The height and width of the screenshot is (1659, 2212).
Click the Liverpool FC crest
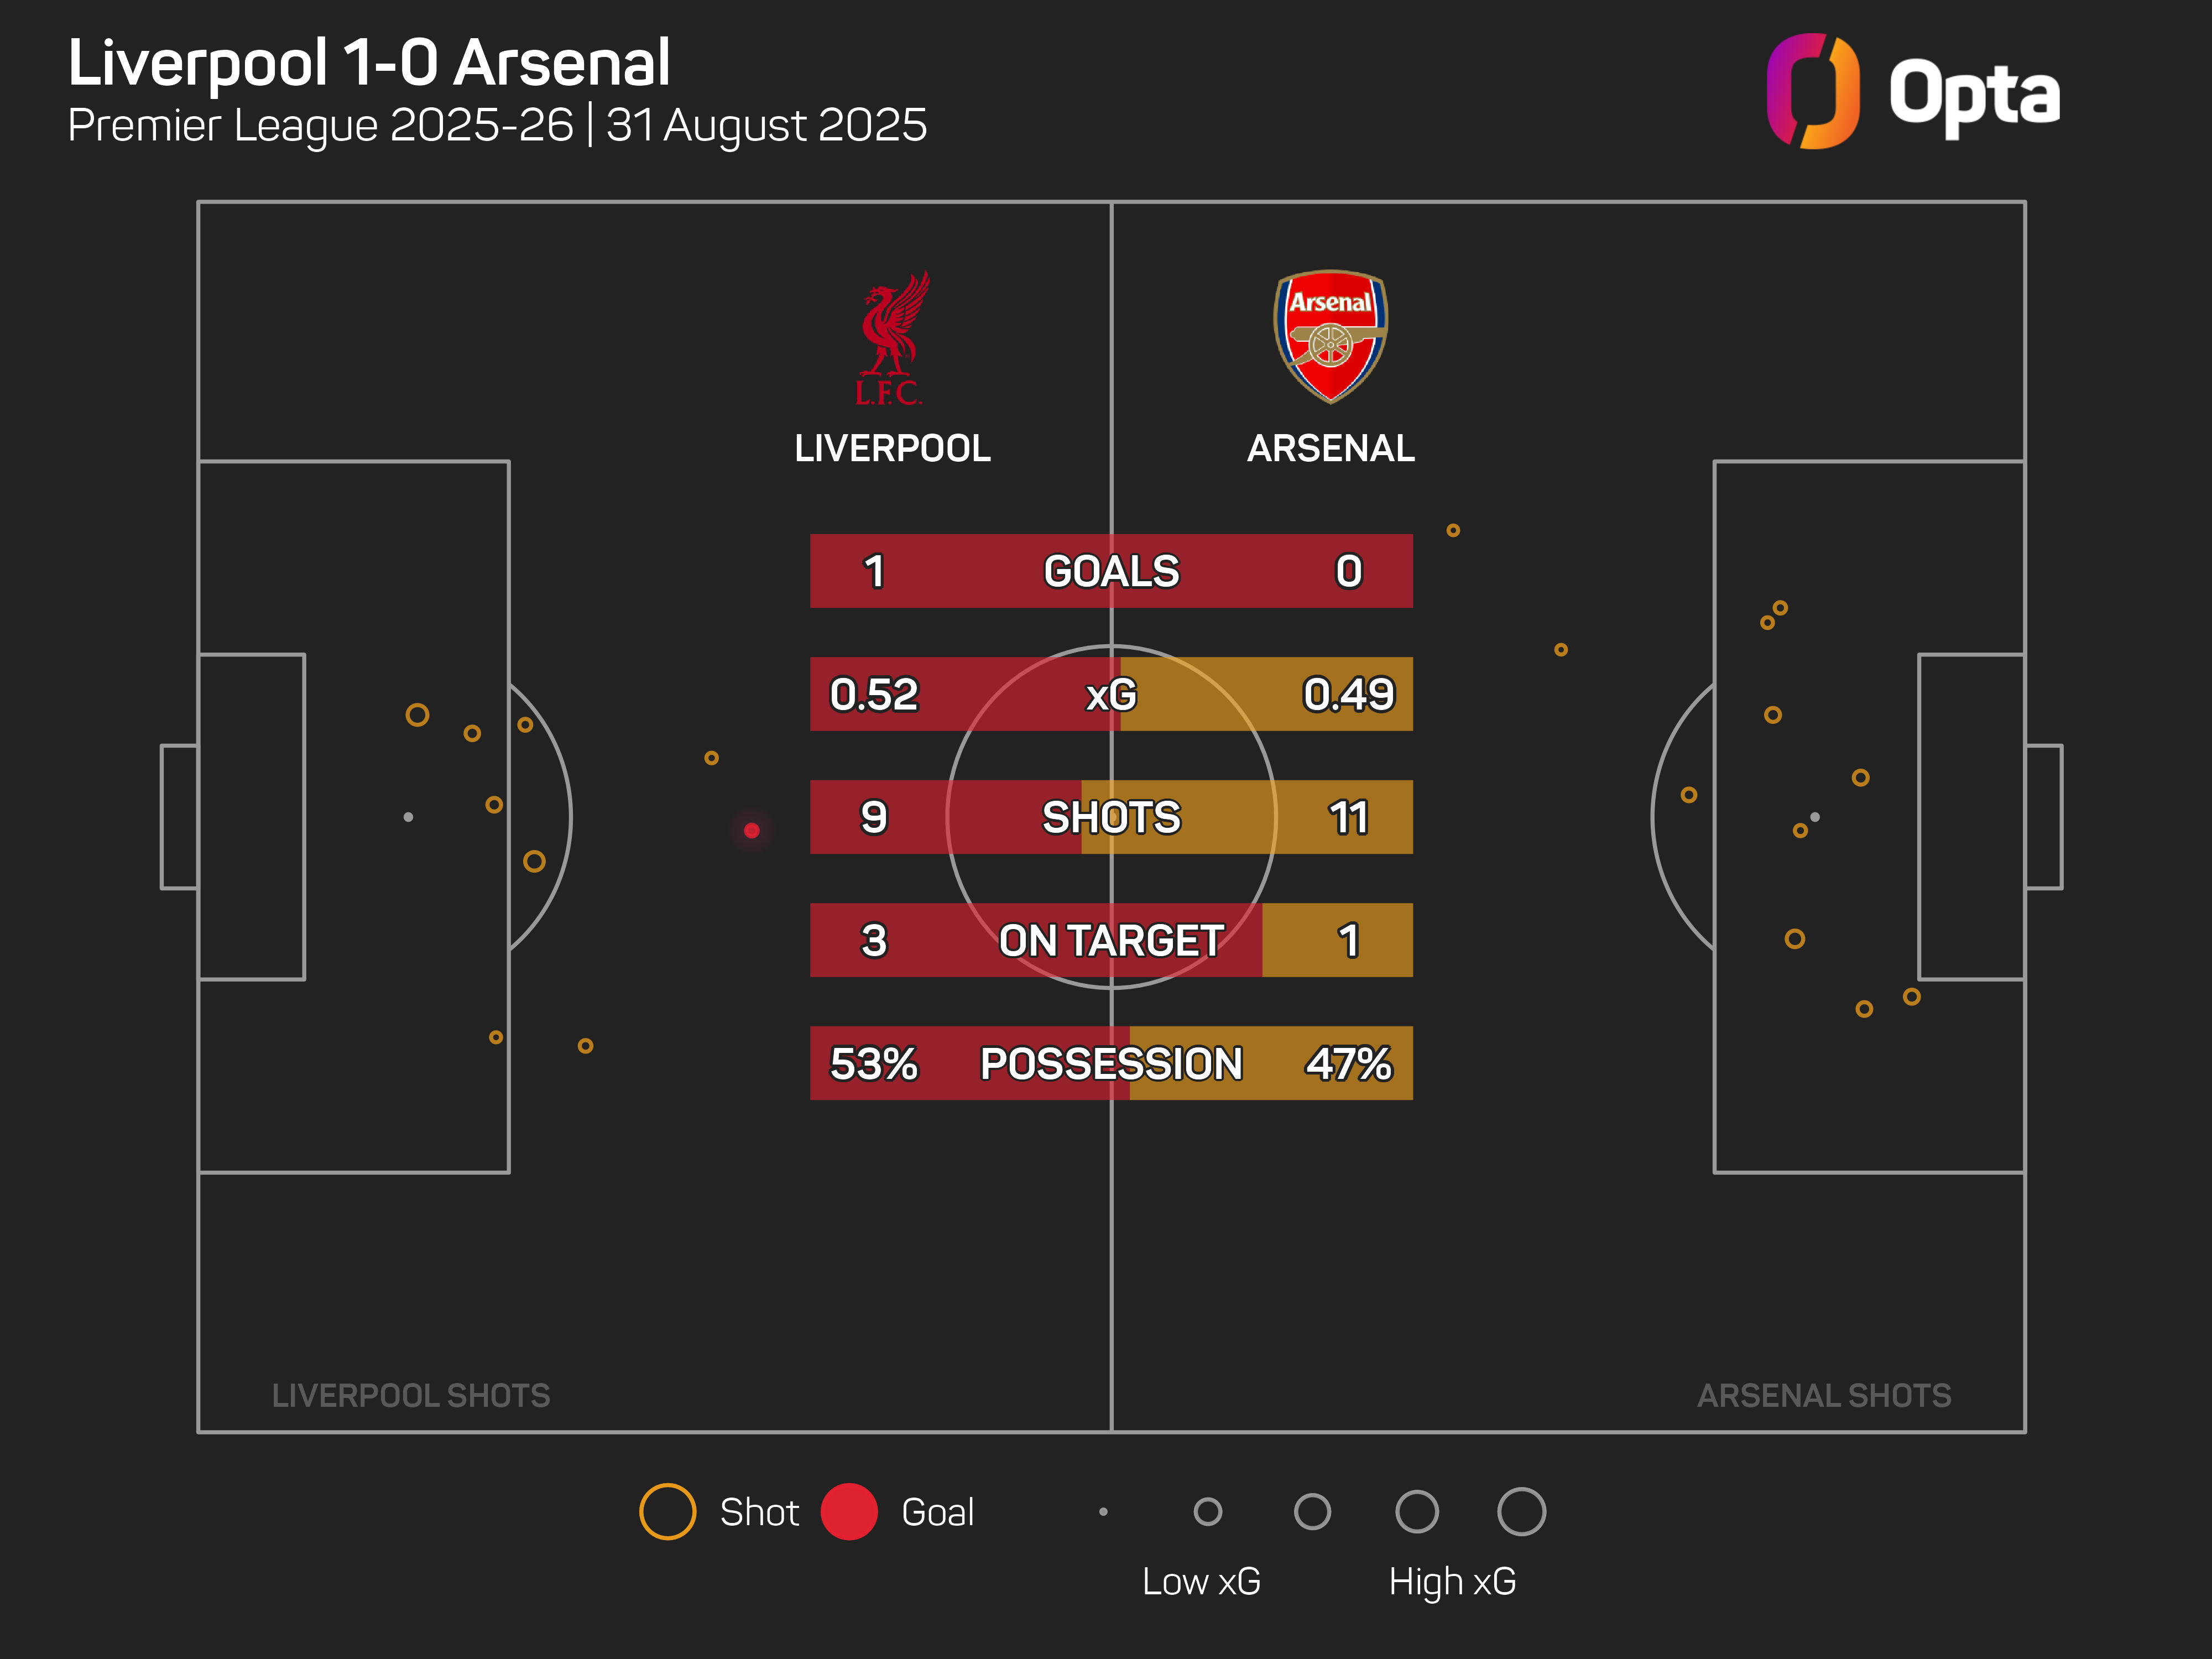pos(892,339)
